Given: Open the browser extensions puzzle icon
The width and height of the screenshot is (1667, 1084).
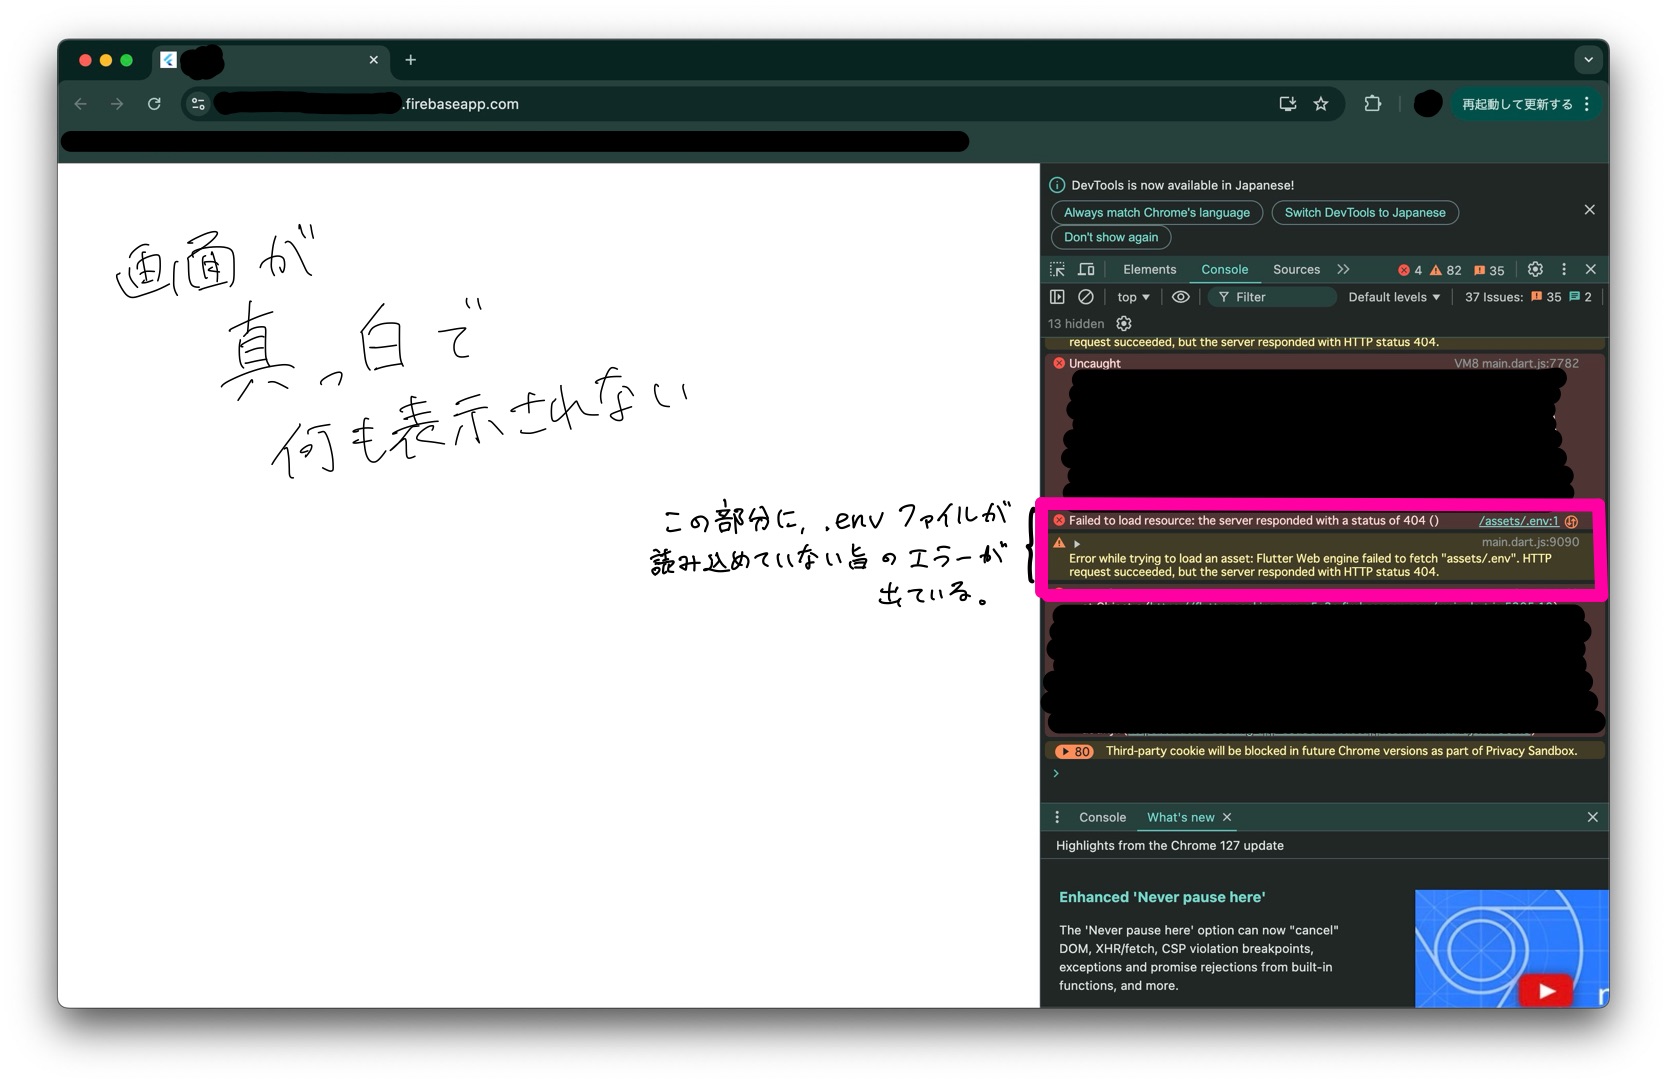Looking at the screenshot, I should [1373, 104].
